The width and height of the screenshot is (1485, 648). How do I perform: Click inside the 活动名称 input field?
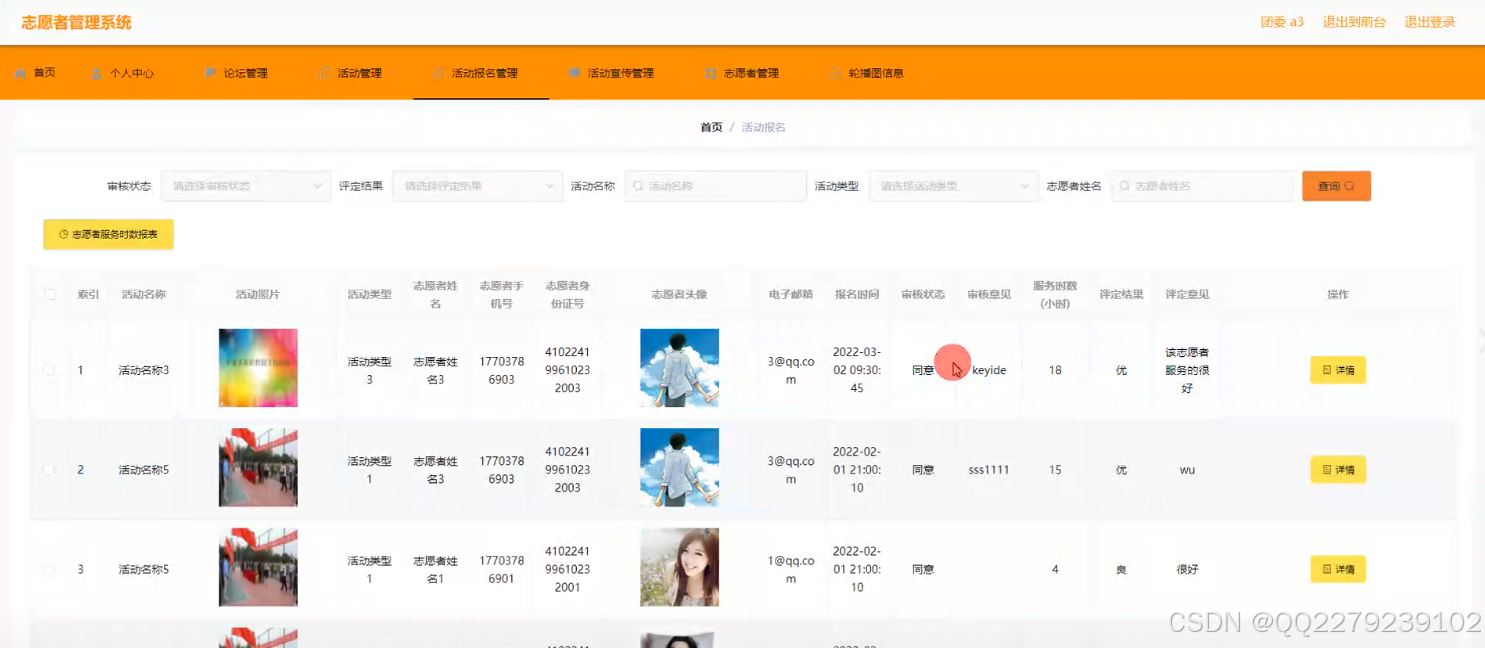715,186
